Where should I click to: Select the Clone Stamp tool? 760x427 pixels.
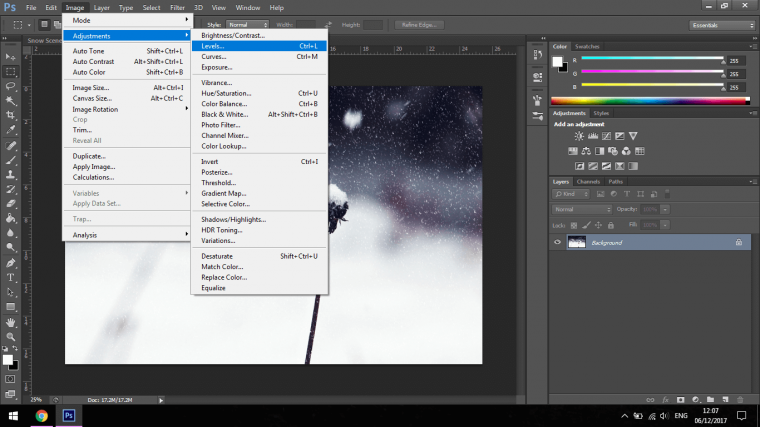click(10, 174)
